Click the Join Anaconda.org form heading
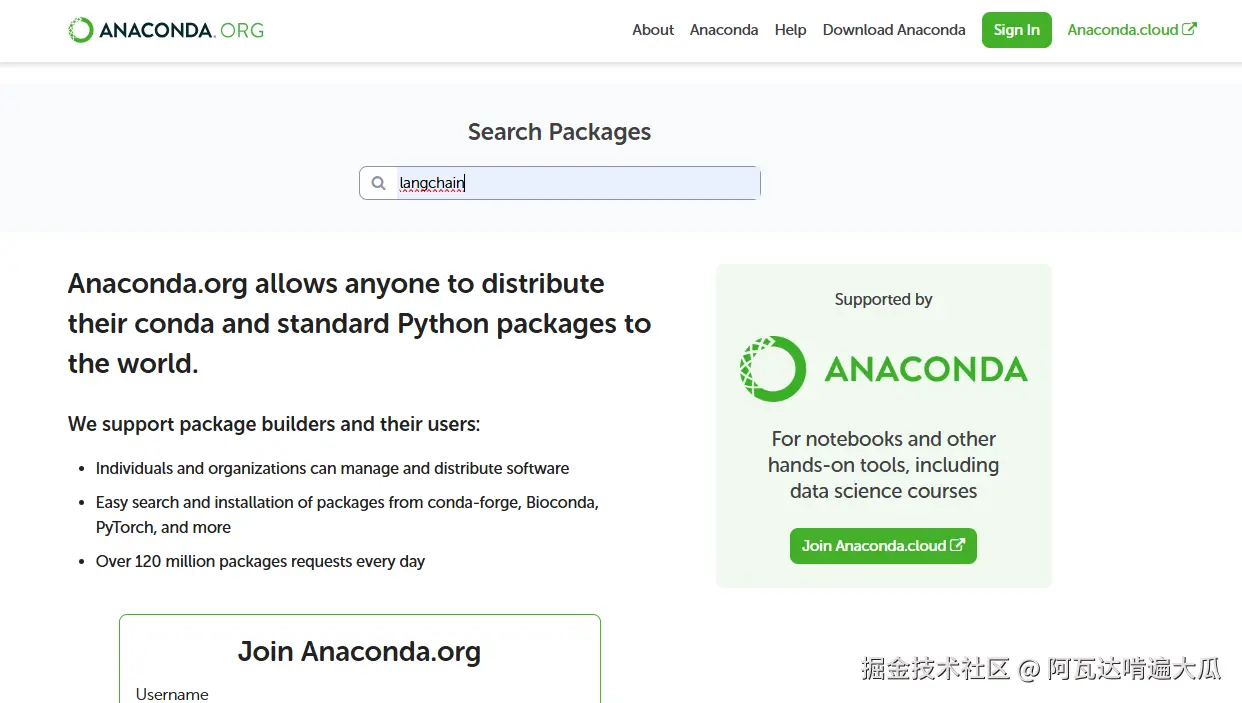 coord(359,652)
